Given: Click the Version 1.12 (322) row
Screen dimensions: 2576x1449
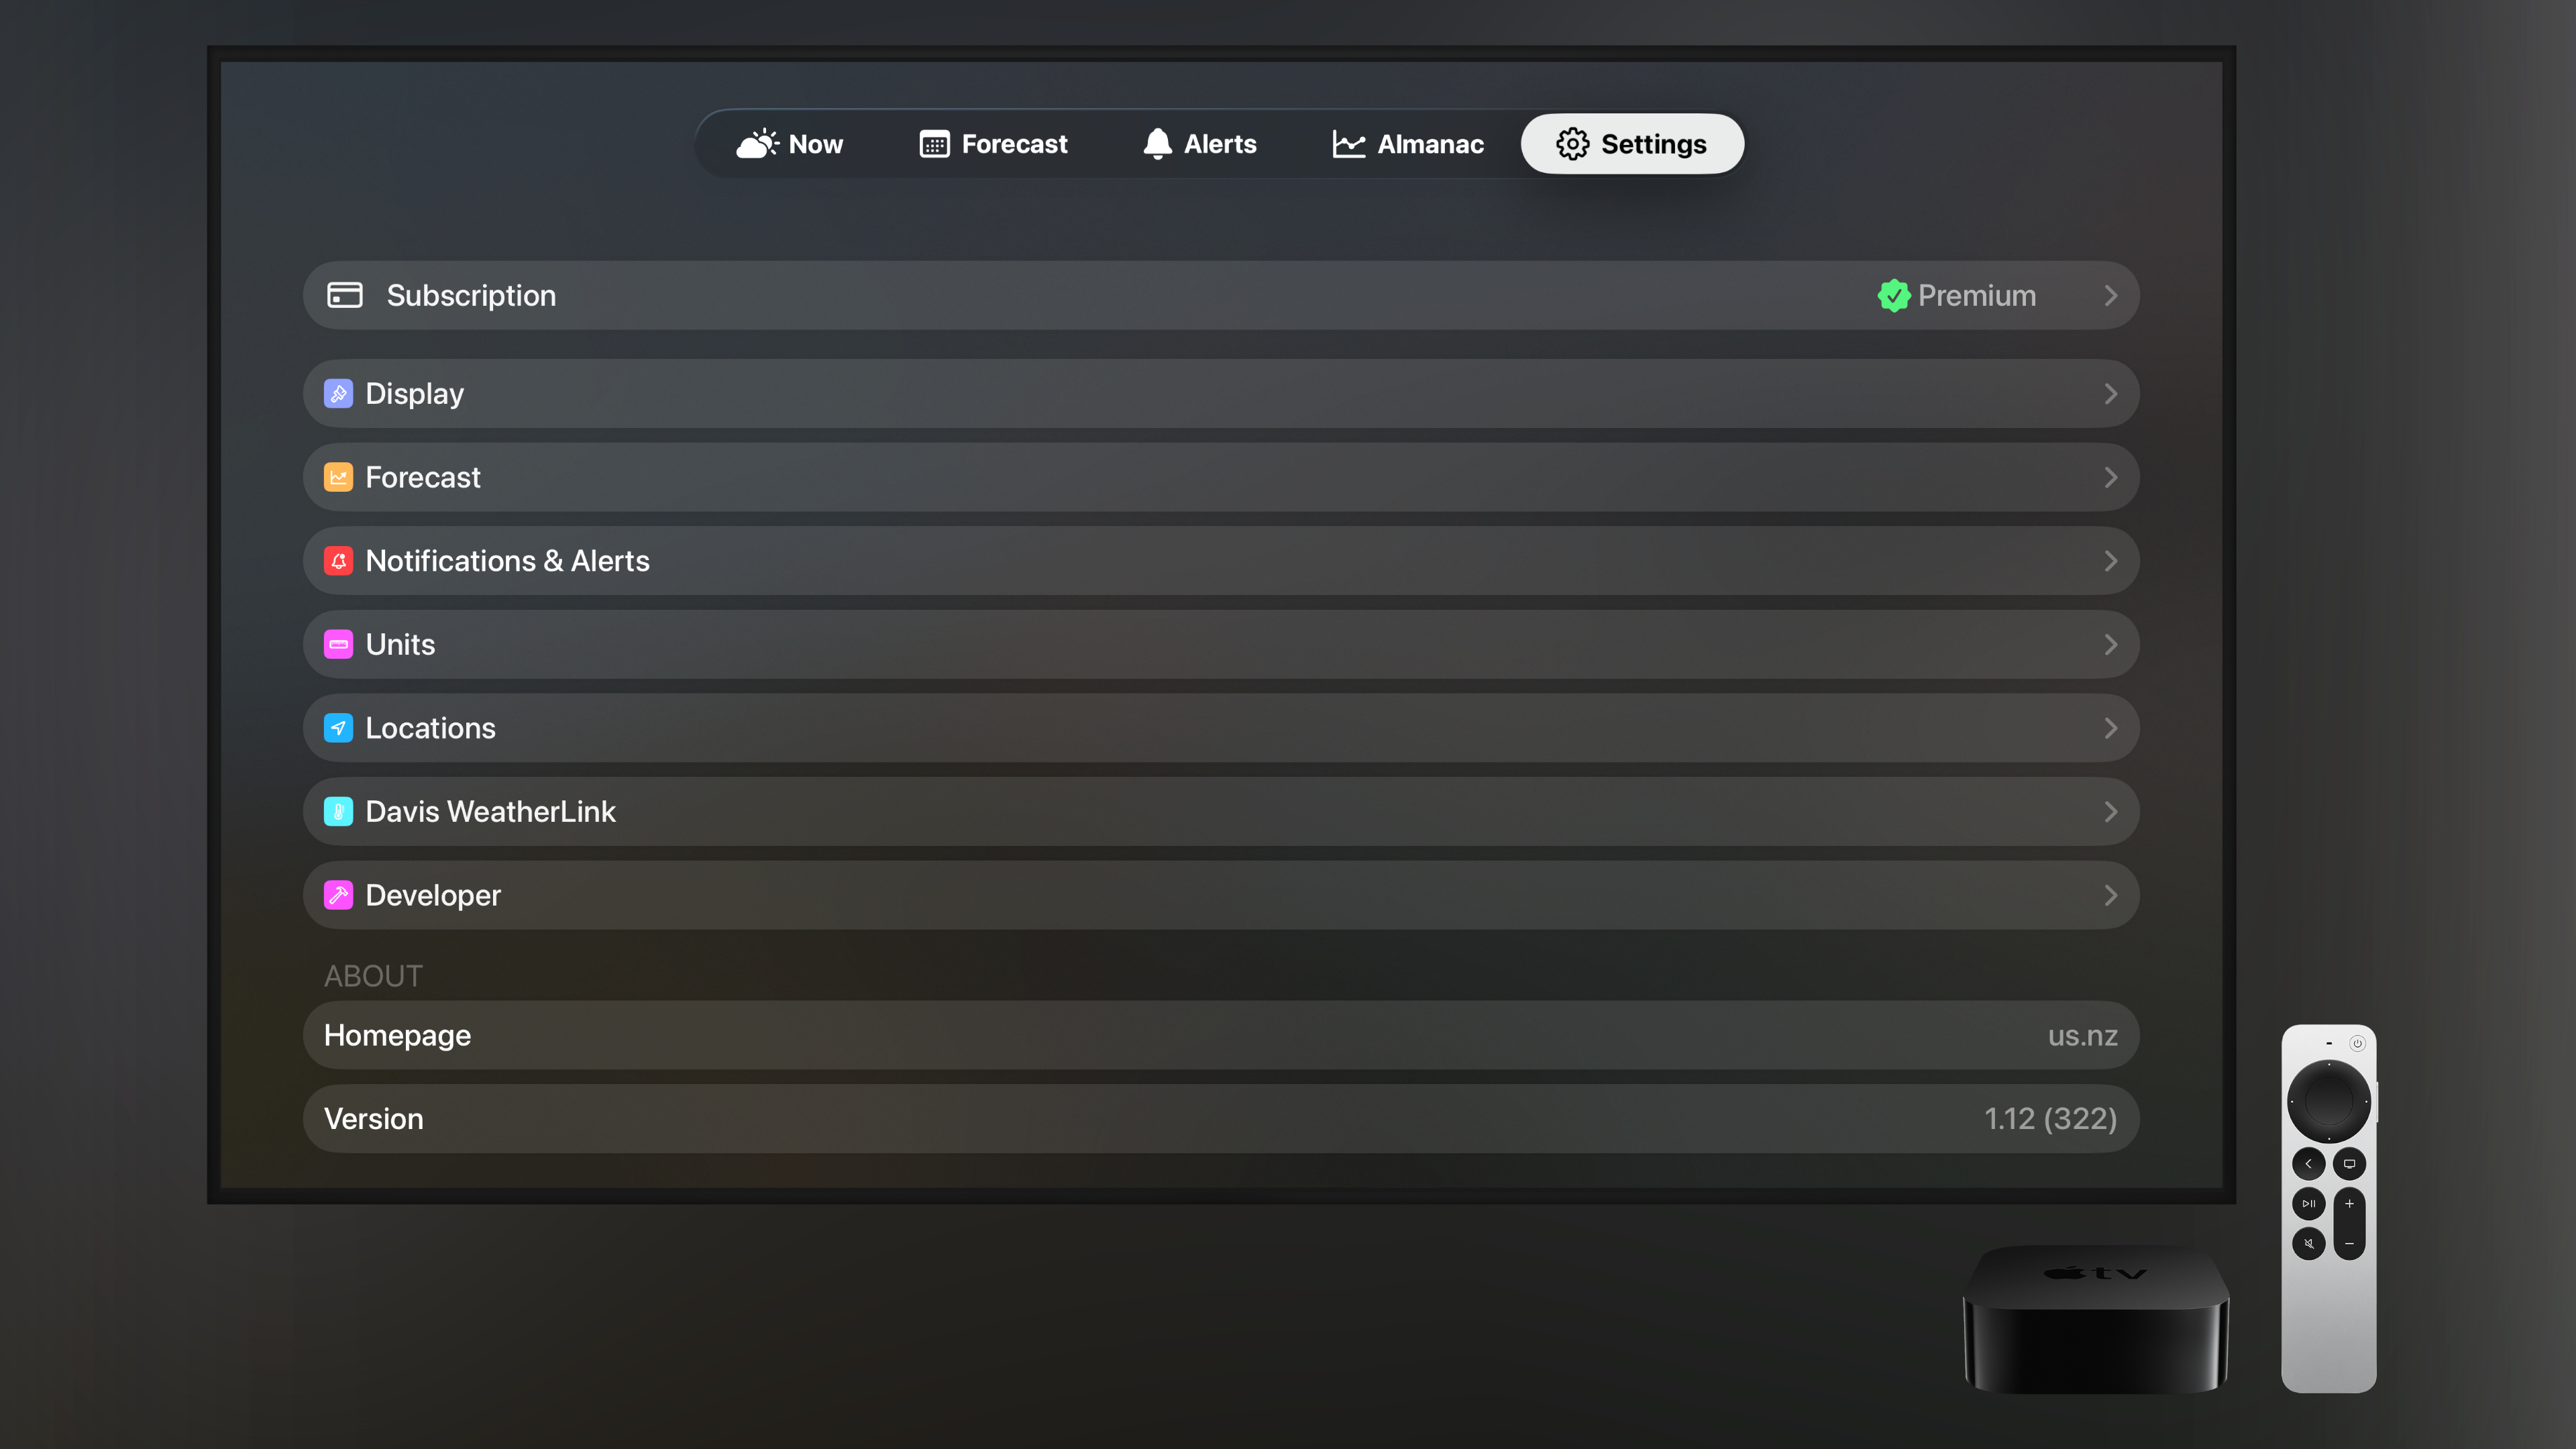Looking at the screenshot, I should pyautogui.click(x=1220, y=1118).
